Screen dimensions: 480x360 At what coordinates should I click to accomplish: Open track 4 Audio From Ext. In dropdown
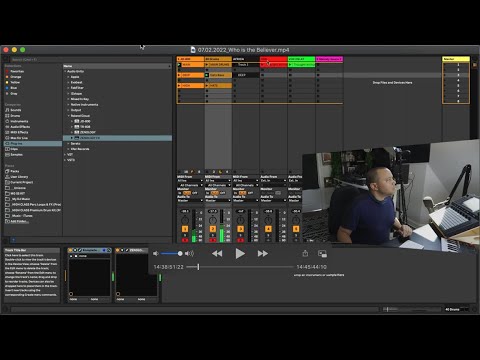point(273,181)
